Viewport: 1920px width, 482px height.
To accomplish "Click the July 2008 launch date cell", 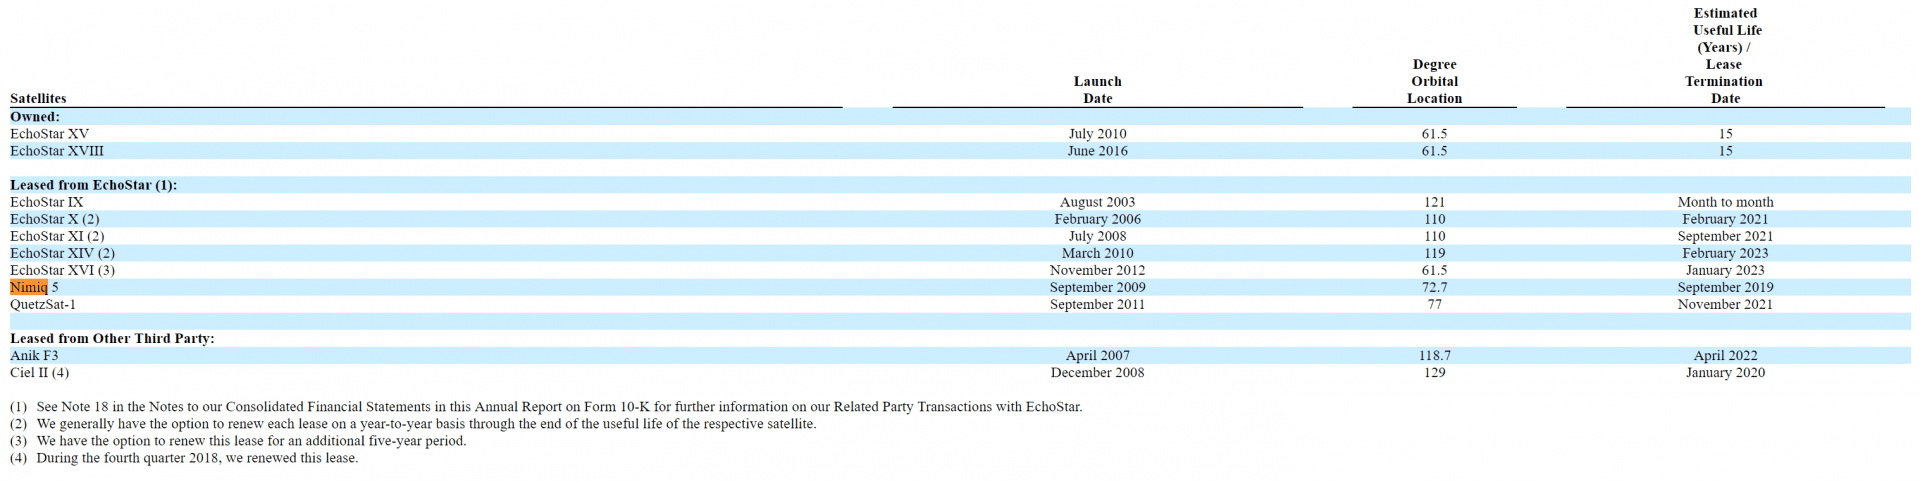I will pos(1097,236).
